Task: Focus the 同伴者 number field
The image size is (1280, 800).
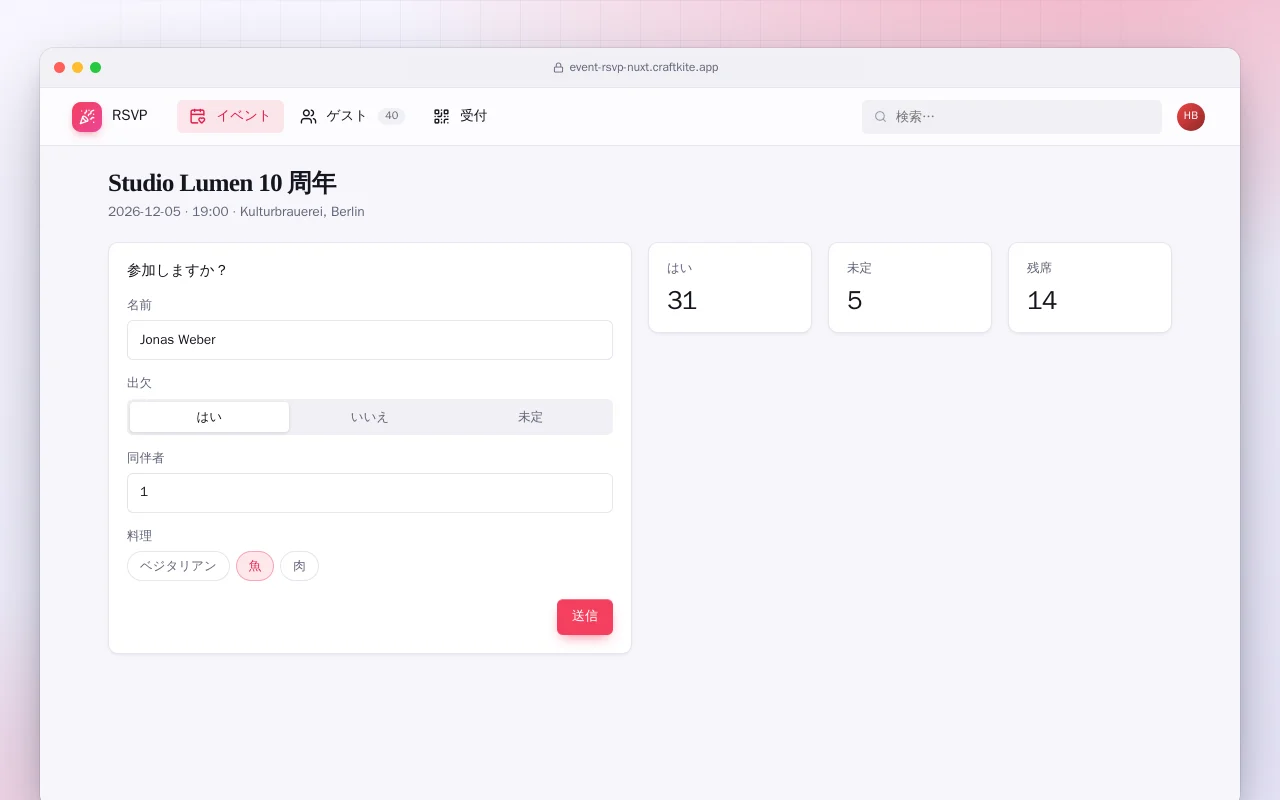Action: (370, 493)
